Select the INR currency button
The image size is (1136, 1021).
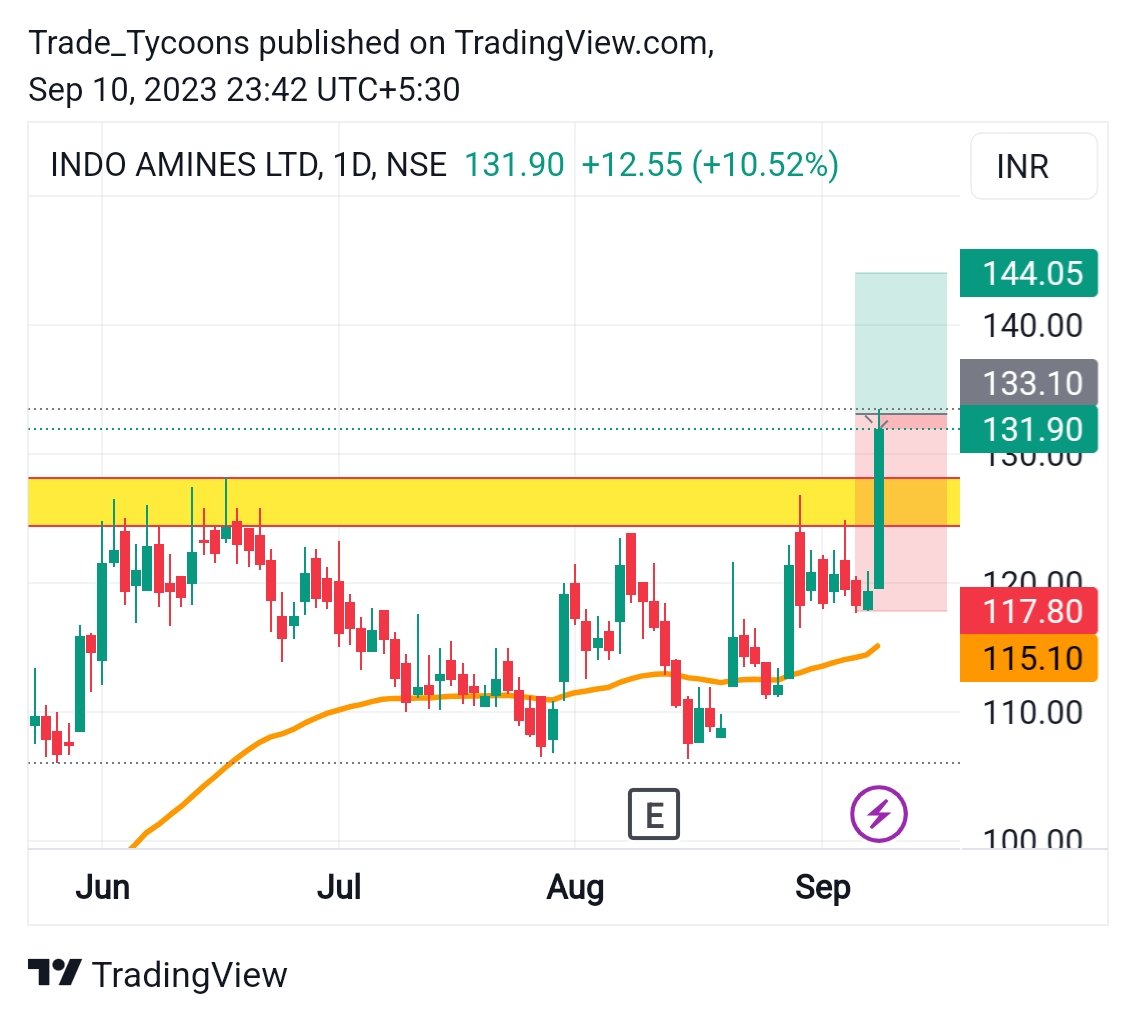[1034, 166]
